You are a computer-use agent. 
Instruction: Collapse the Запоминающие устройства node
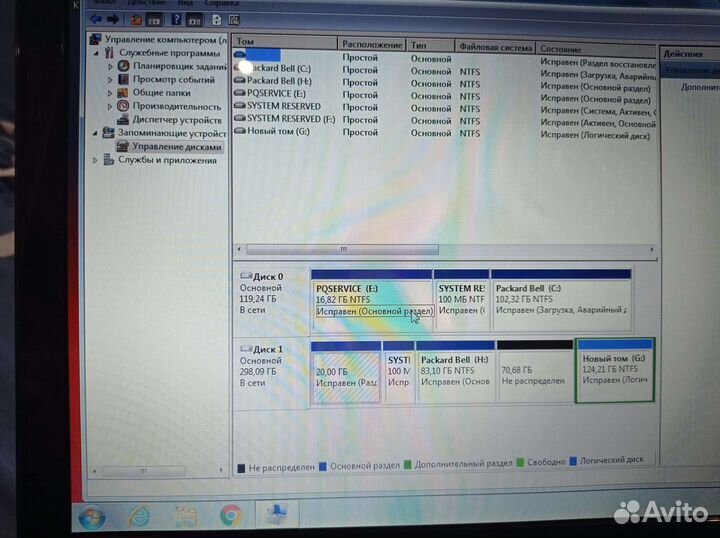click(x=96, y=134)
